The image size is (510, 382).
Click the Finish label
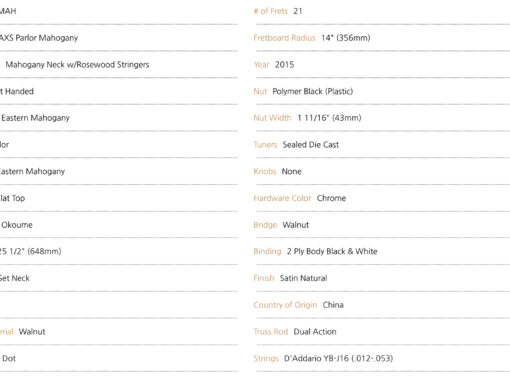pos(264,278)
